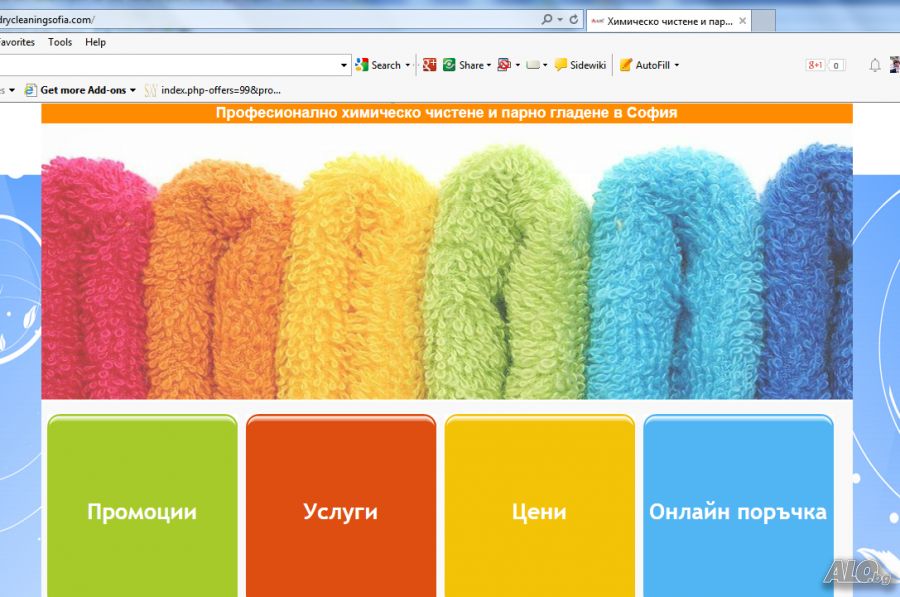Click the grey rectangular toolbar icon

tap(533, 65)
